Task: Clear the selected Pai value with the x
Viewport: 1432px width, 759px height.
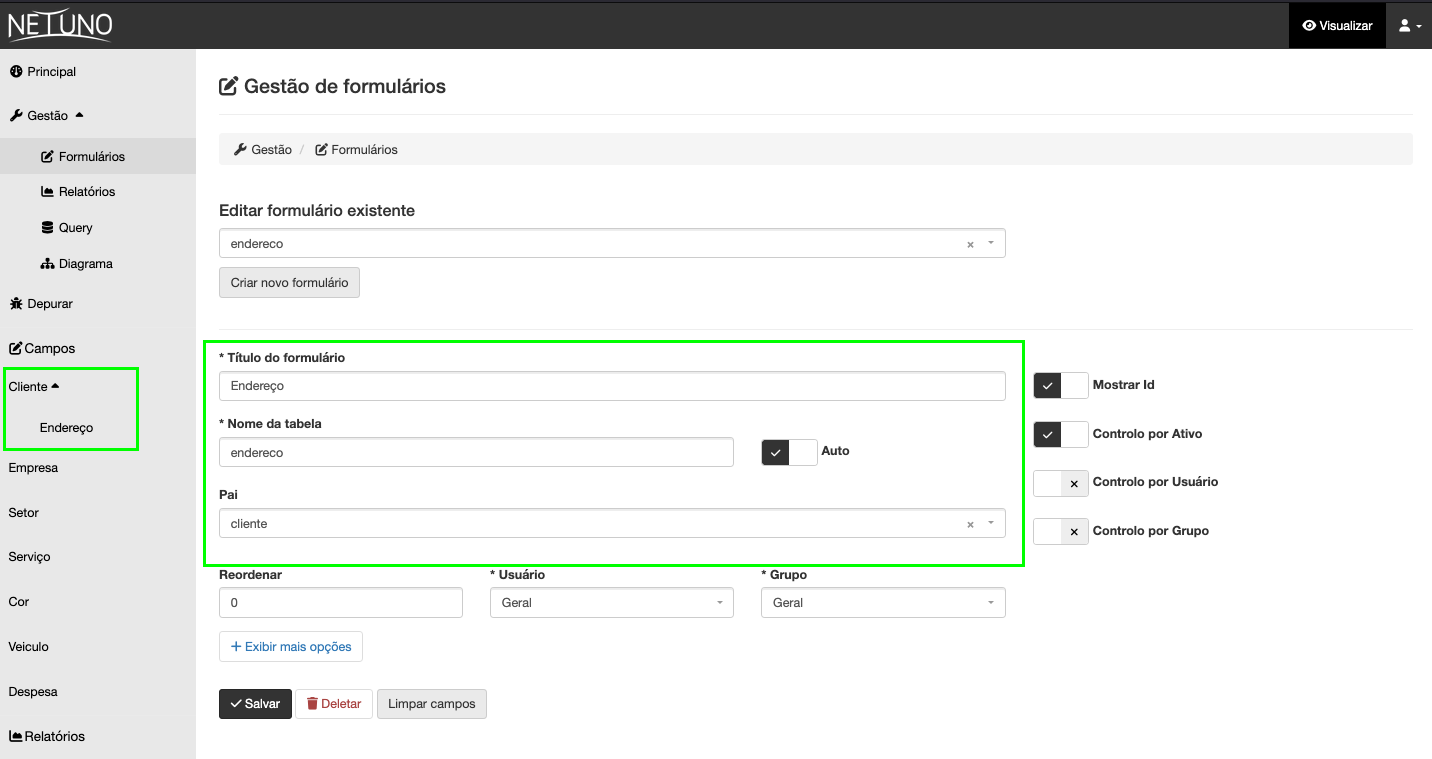Action: click(970, 525)
